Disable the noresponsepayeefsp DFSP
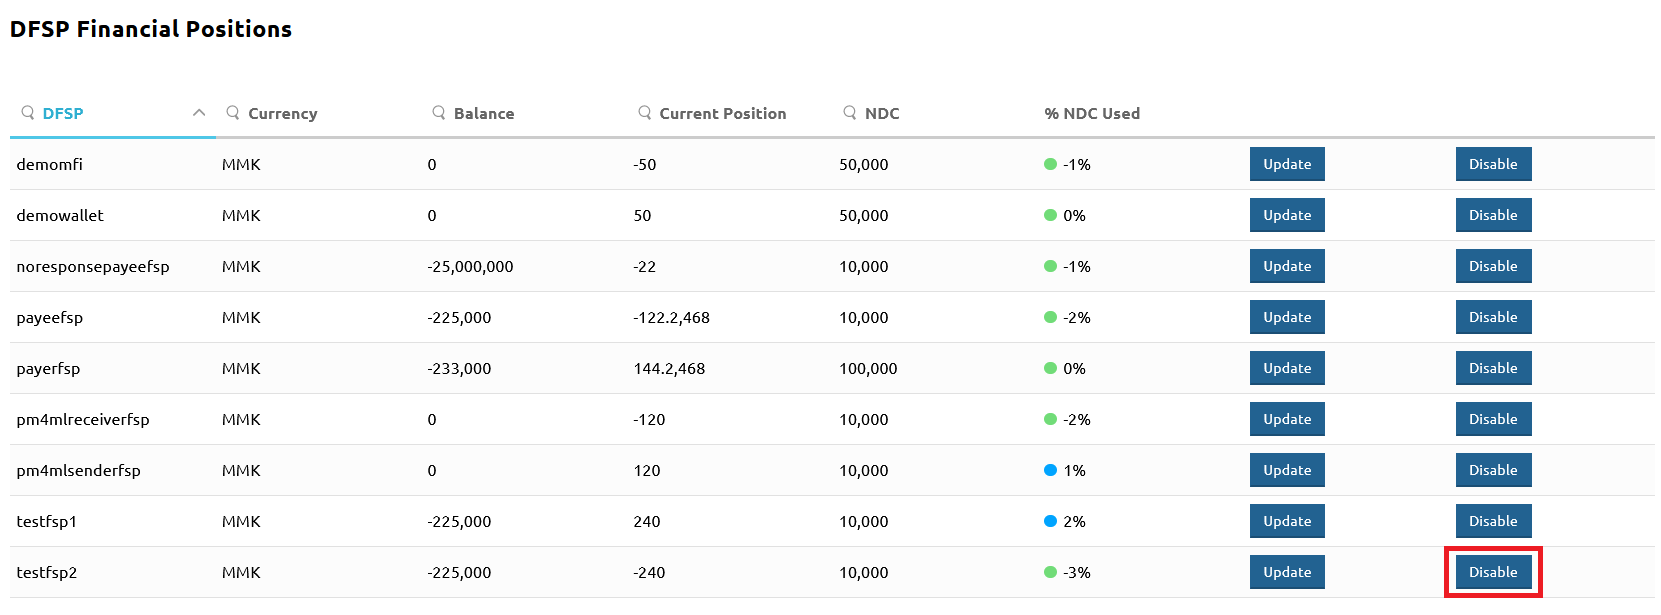Viewport: 1661px width, 615px height. coord(1493,266)
